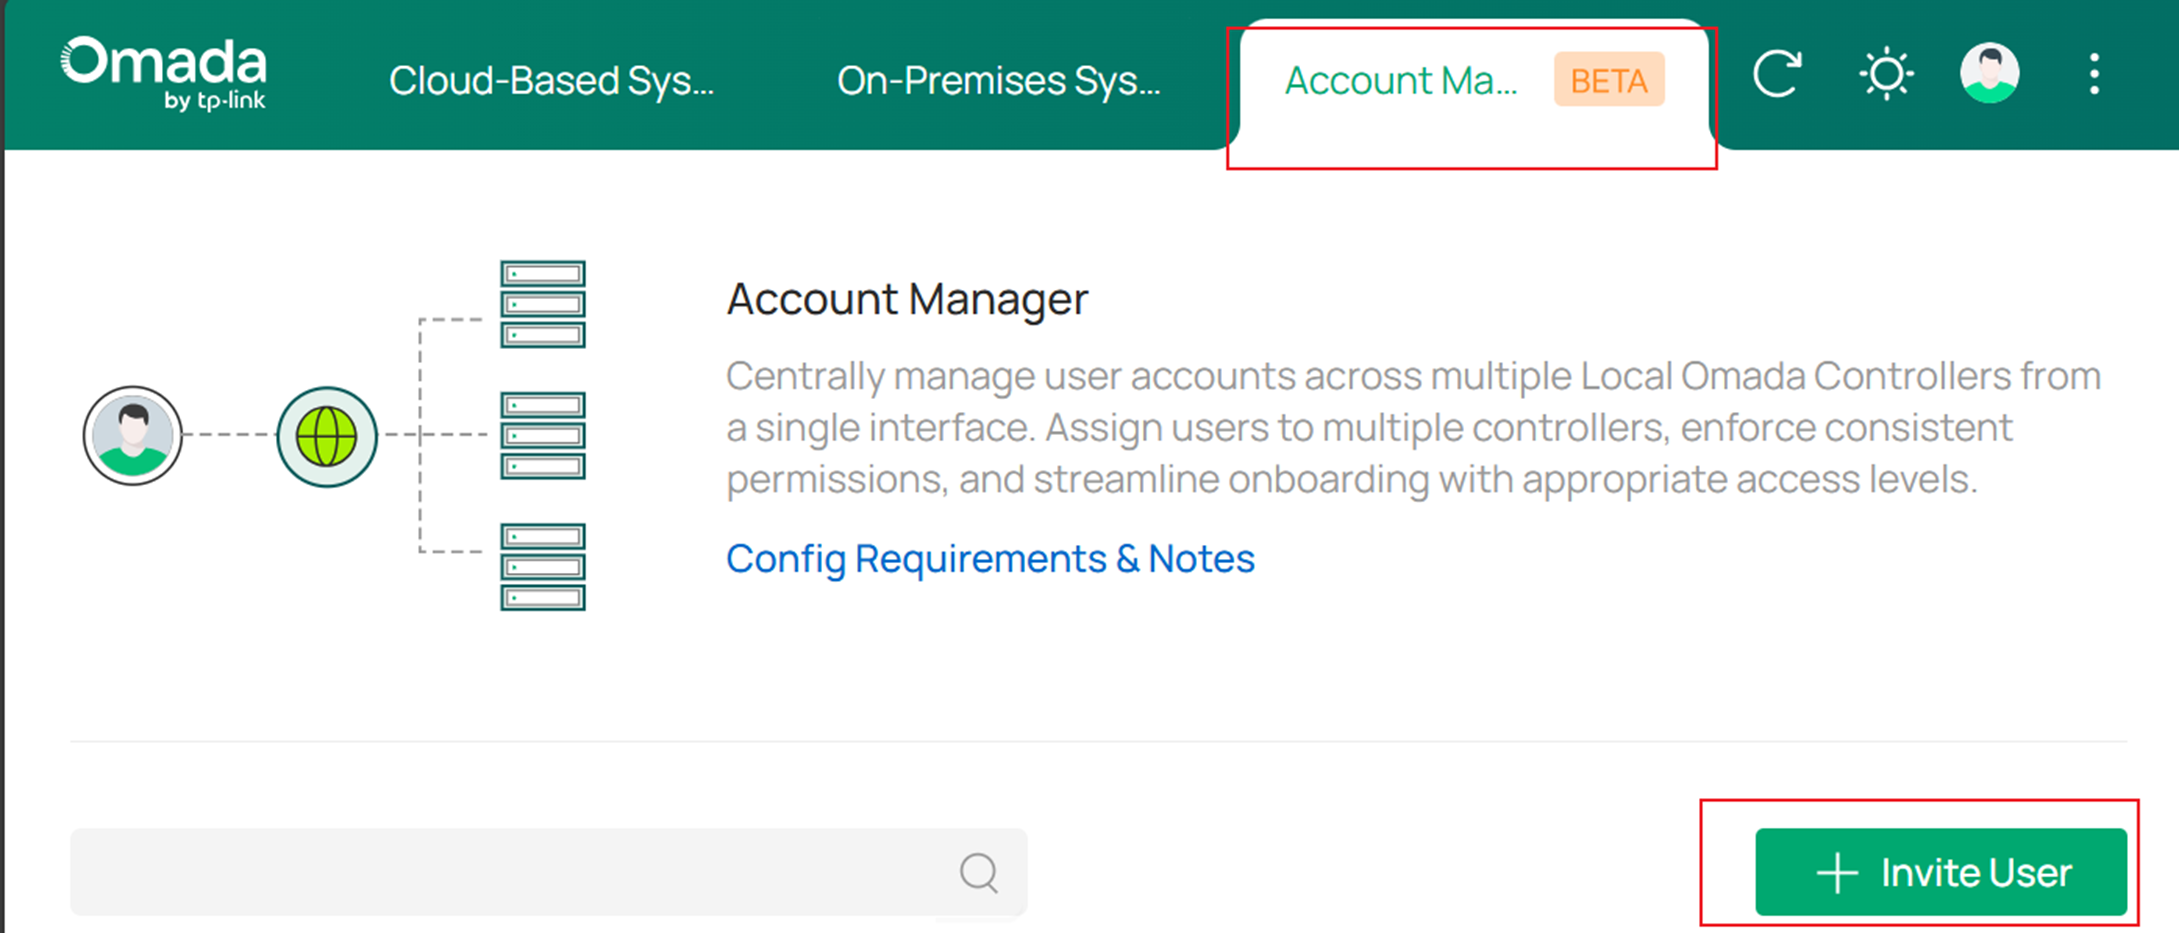Click the Omada by tp-link logo
The image size is (2179, 933).
pos(163,72)
